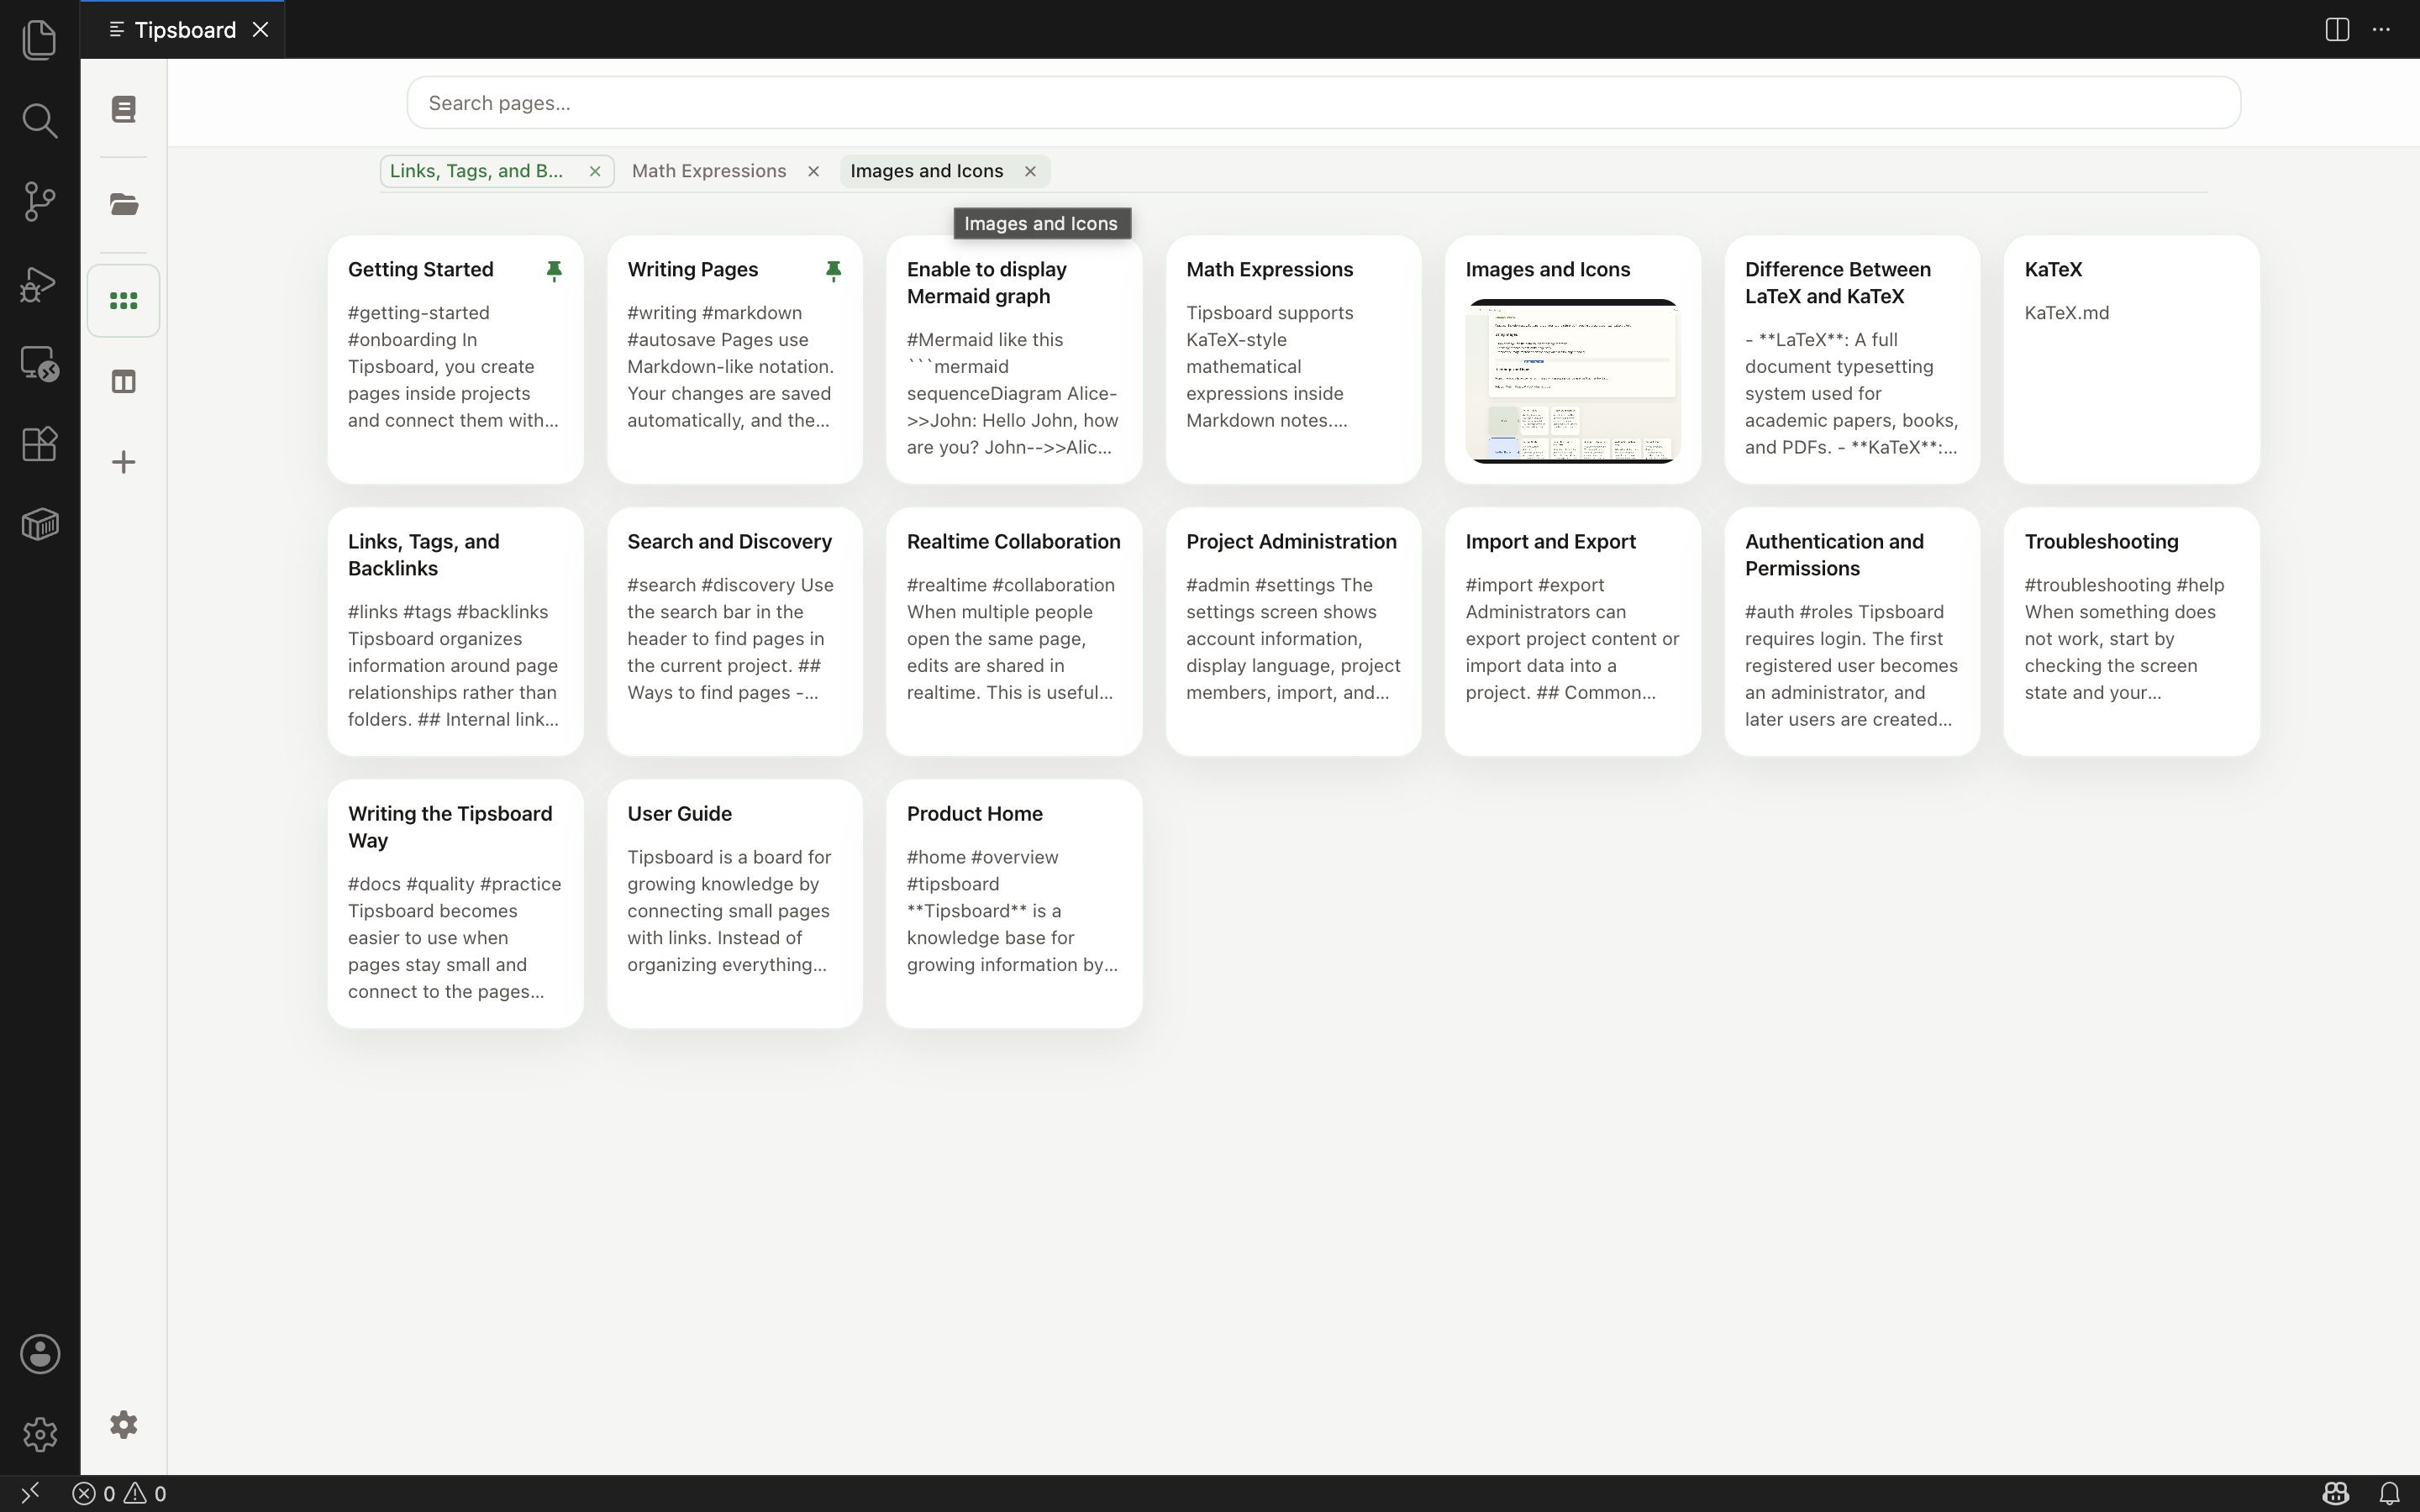The width and height of the screenshot is (2420, 1512).
Task: Click the split editor icon
Action: (2337, 29)
